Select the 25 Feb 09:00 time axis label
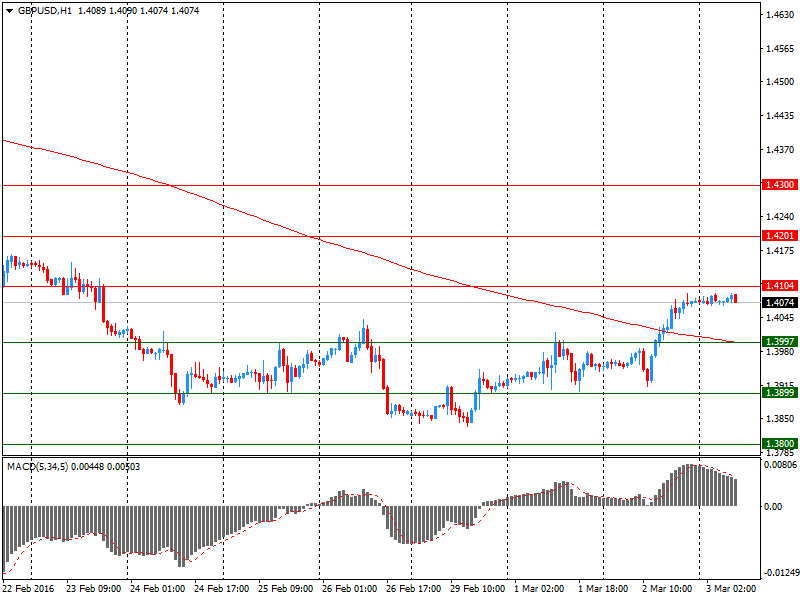This screenshot has width=800, height=600. (x=286, y=589)
